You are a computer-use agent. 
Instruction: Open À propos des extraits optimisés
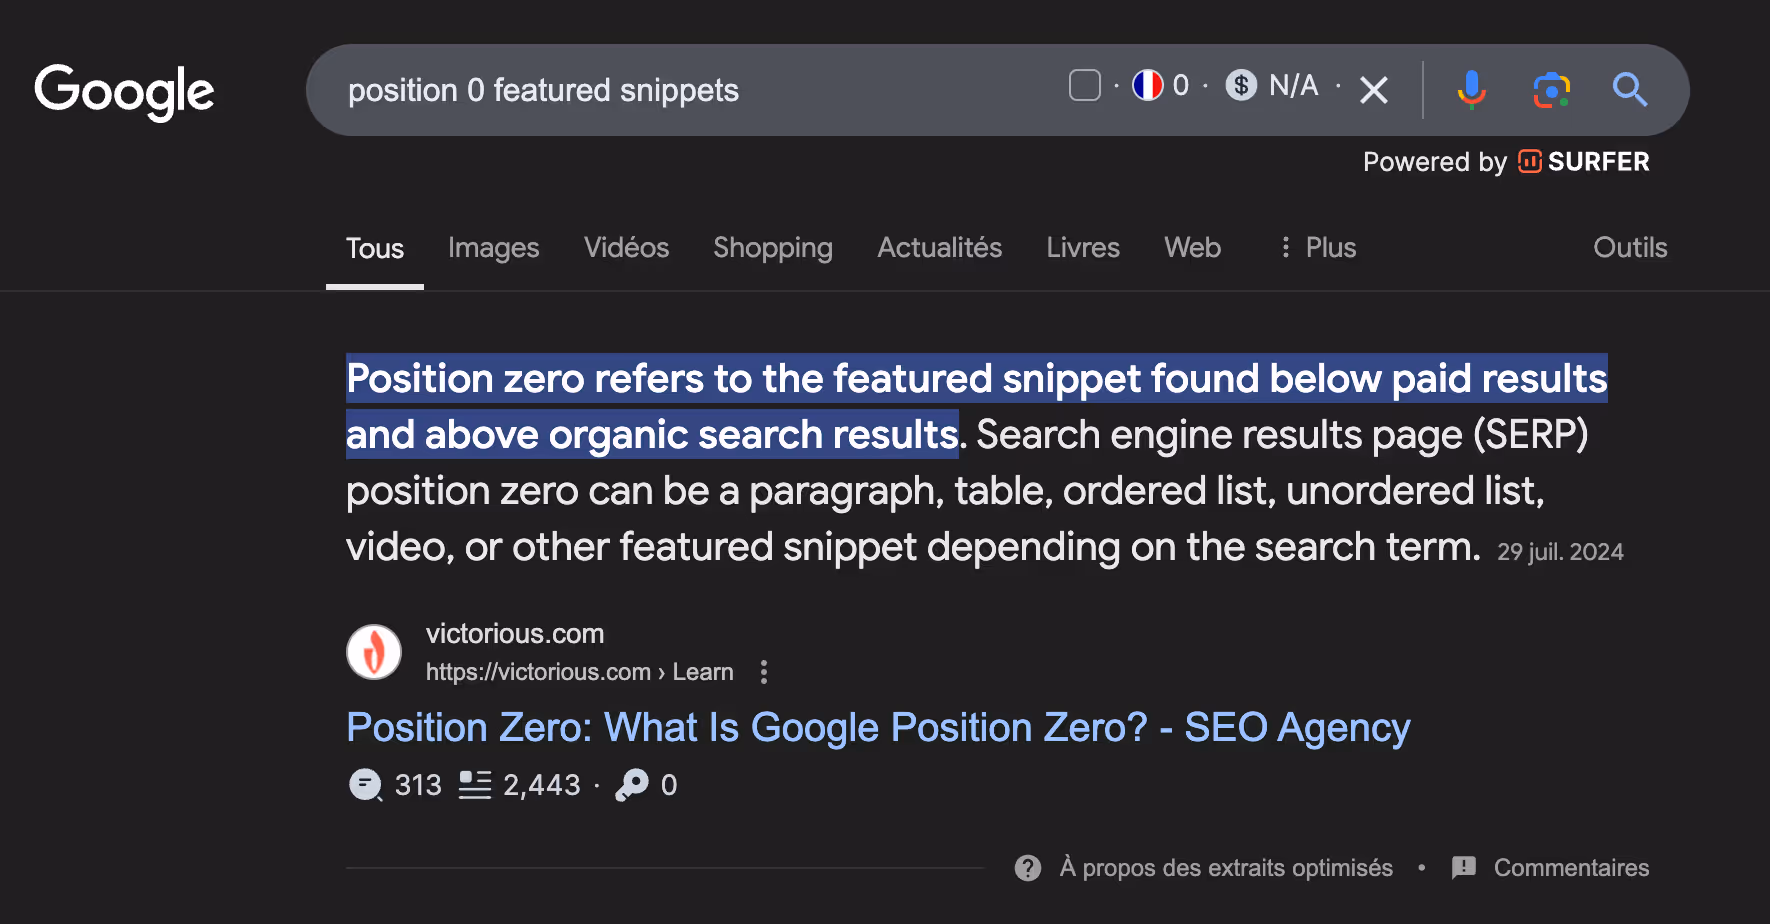coord(1226,868)
